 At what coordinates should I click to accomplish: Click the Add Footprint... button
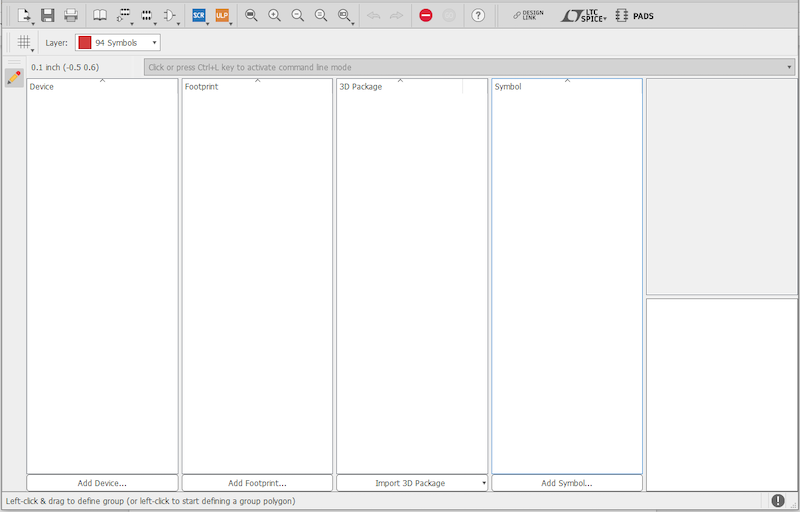coord(257,483)
